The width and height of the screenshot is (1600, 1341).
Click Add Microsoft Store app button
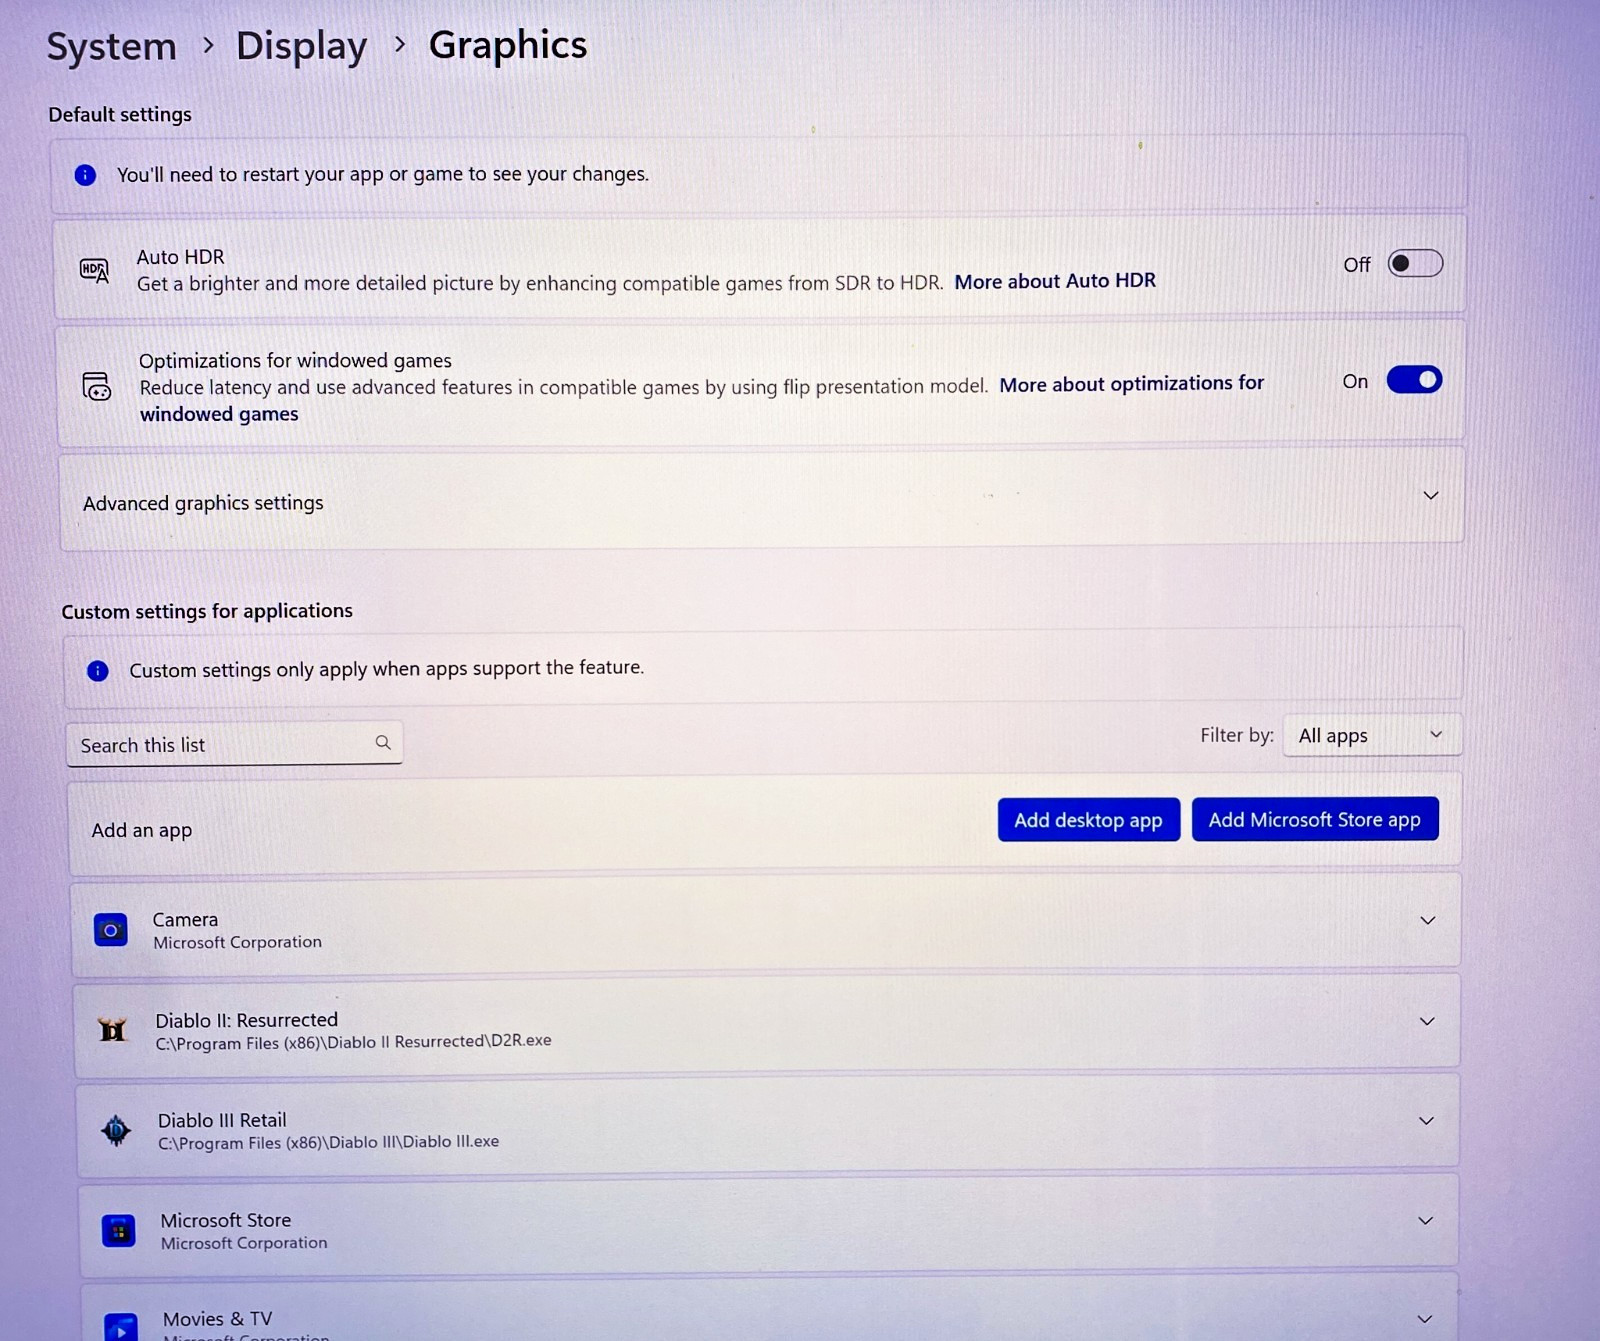pos(1315,819)
